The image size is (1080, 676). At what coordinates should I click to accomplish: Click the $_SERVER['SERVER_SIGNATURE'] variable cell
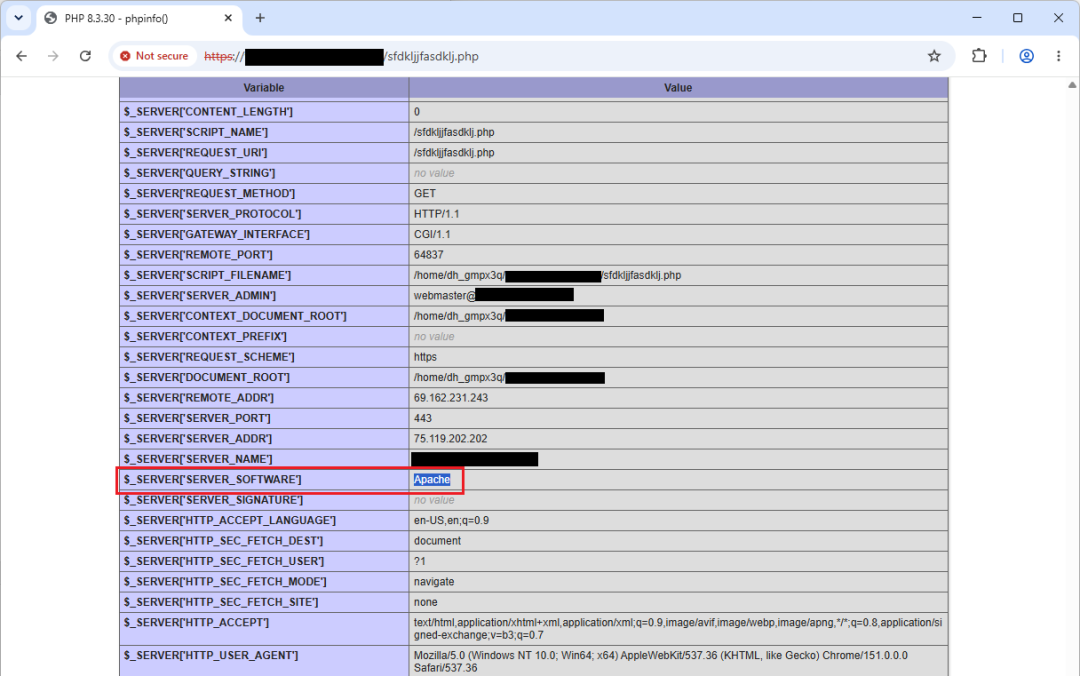click(x=264, y=500)
